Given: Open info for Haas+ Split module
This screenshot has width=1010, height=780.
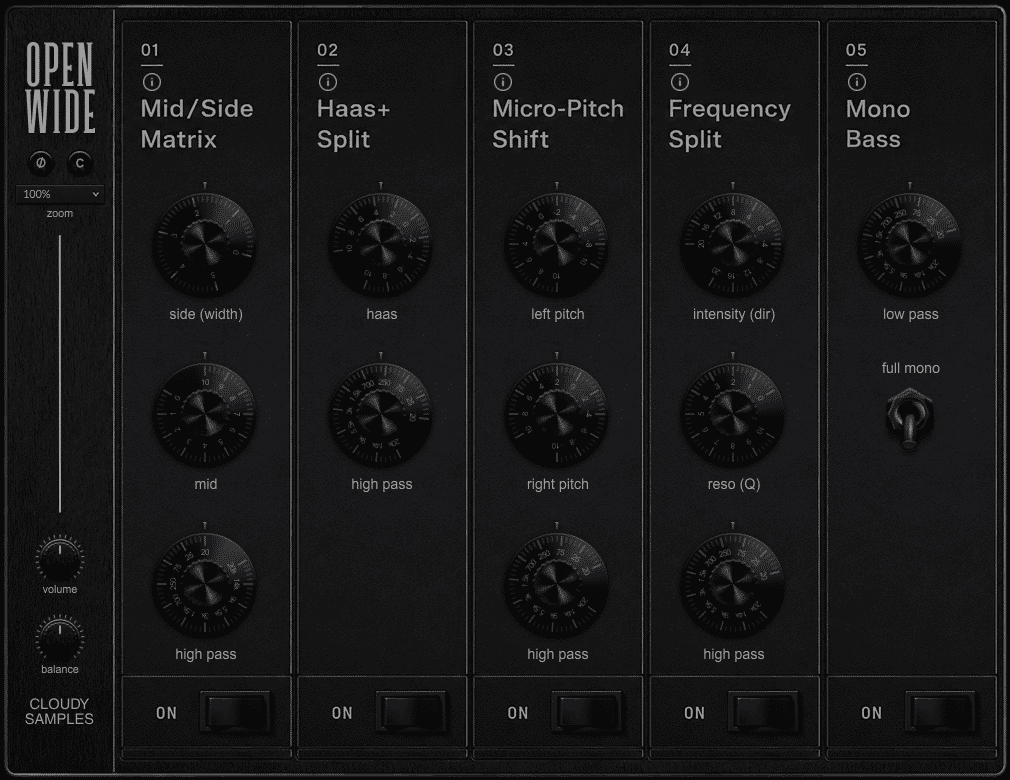Looking at the screenshot, I should coord(327,82).
